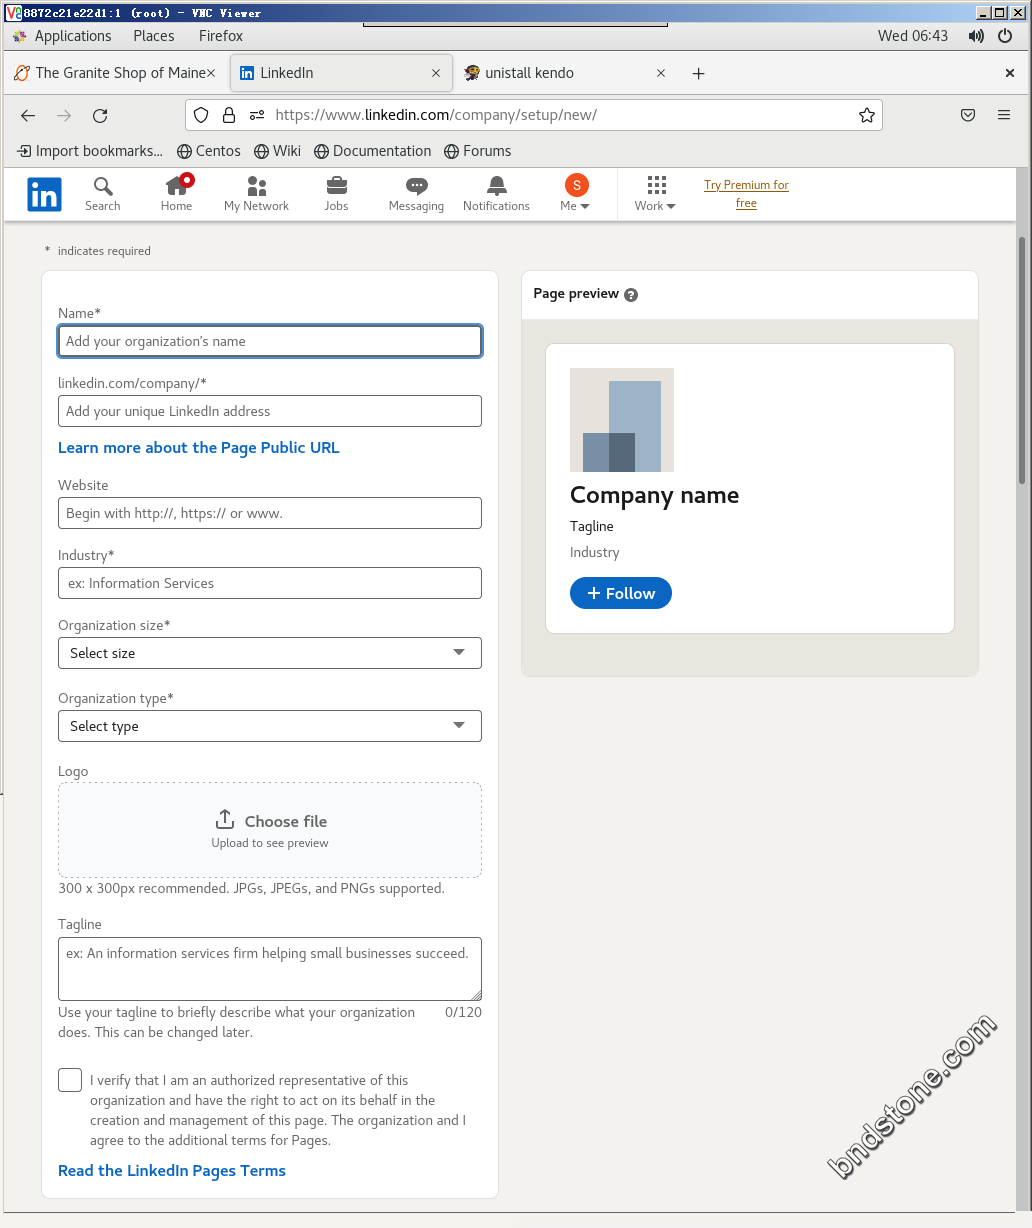
Task: Click Try Premium for free link
Action: pyautogui.click(x=746, y=194)
